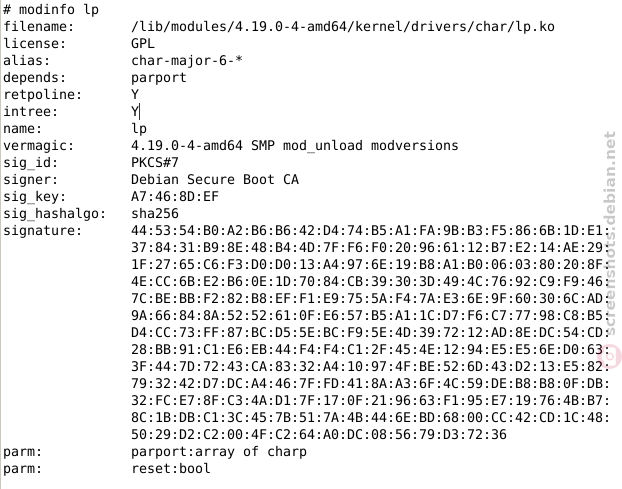This screenshot has width=622, height=489.
Task: Click the 'reset:bool' parameter text
Action: (x=171, y=469)
